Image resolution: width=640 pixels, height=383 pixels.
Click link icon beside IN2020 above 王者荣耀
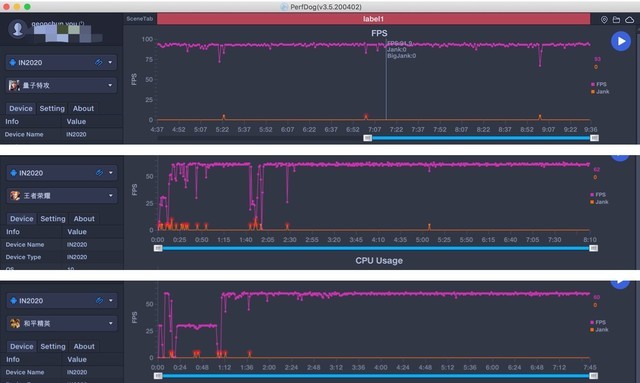click(99, 173)
